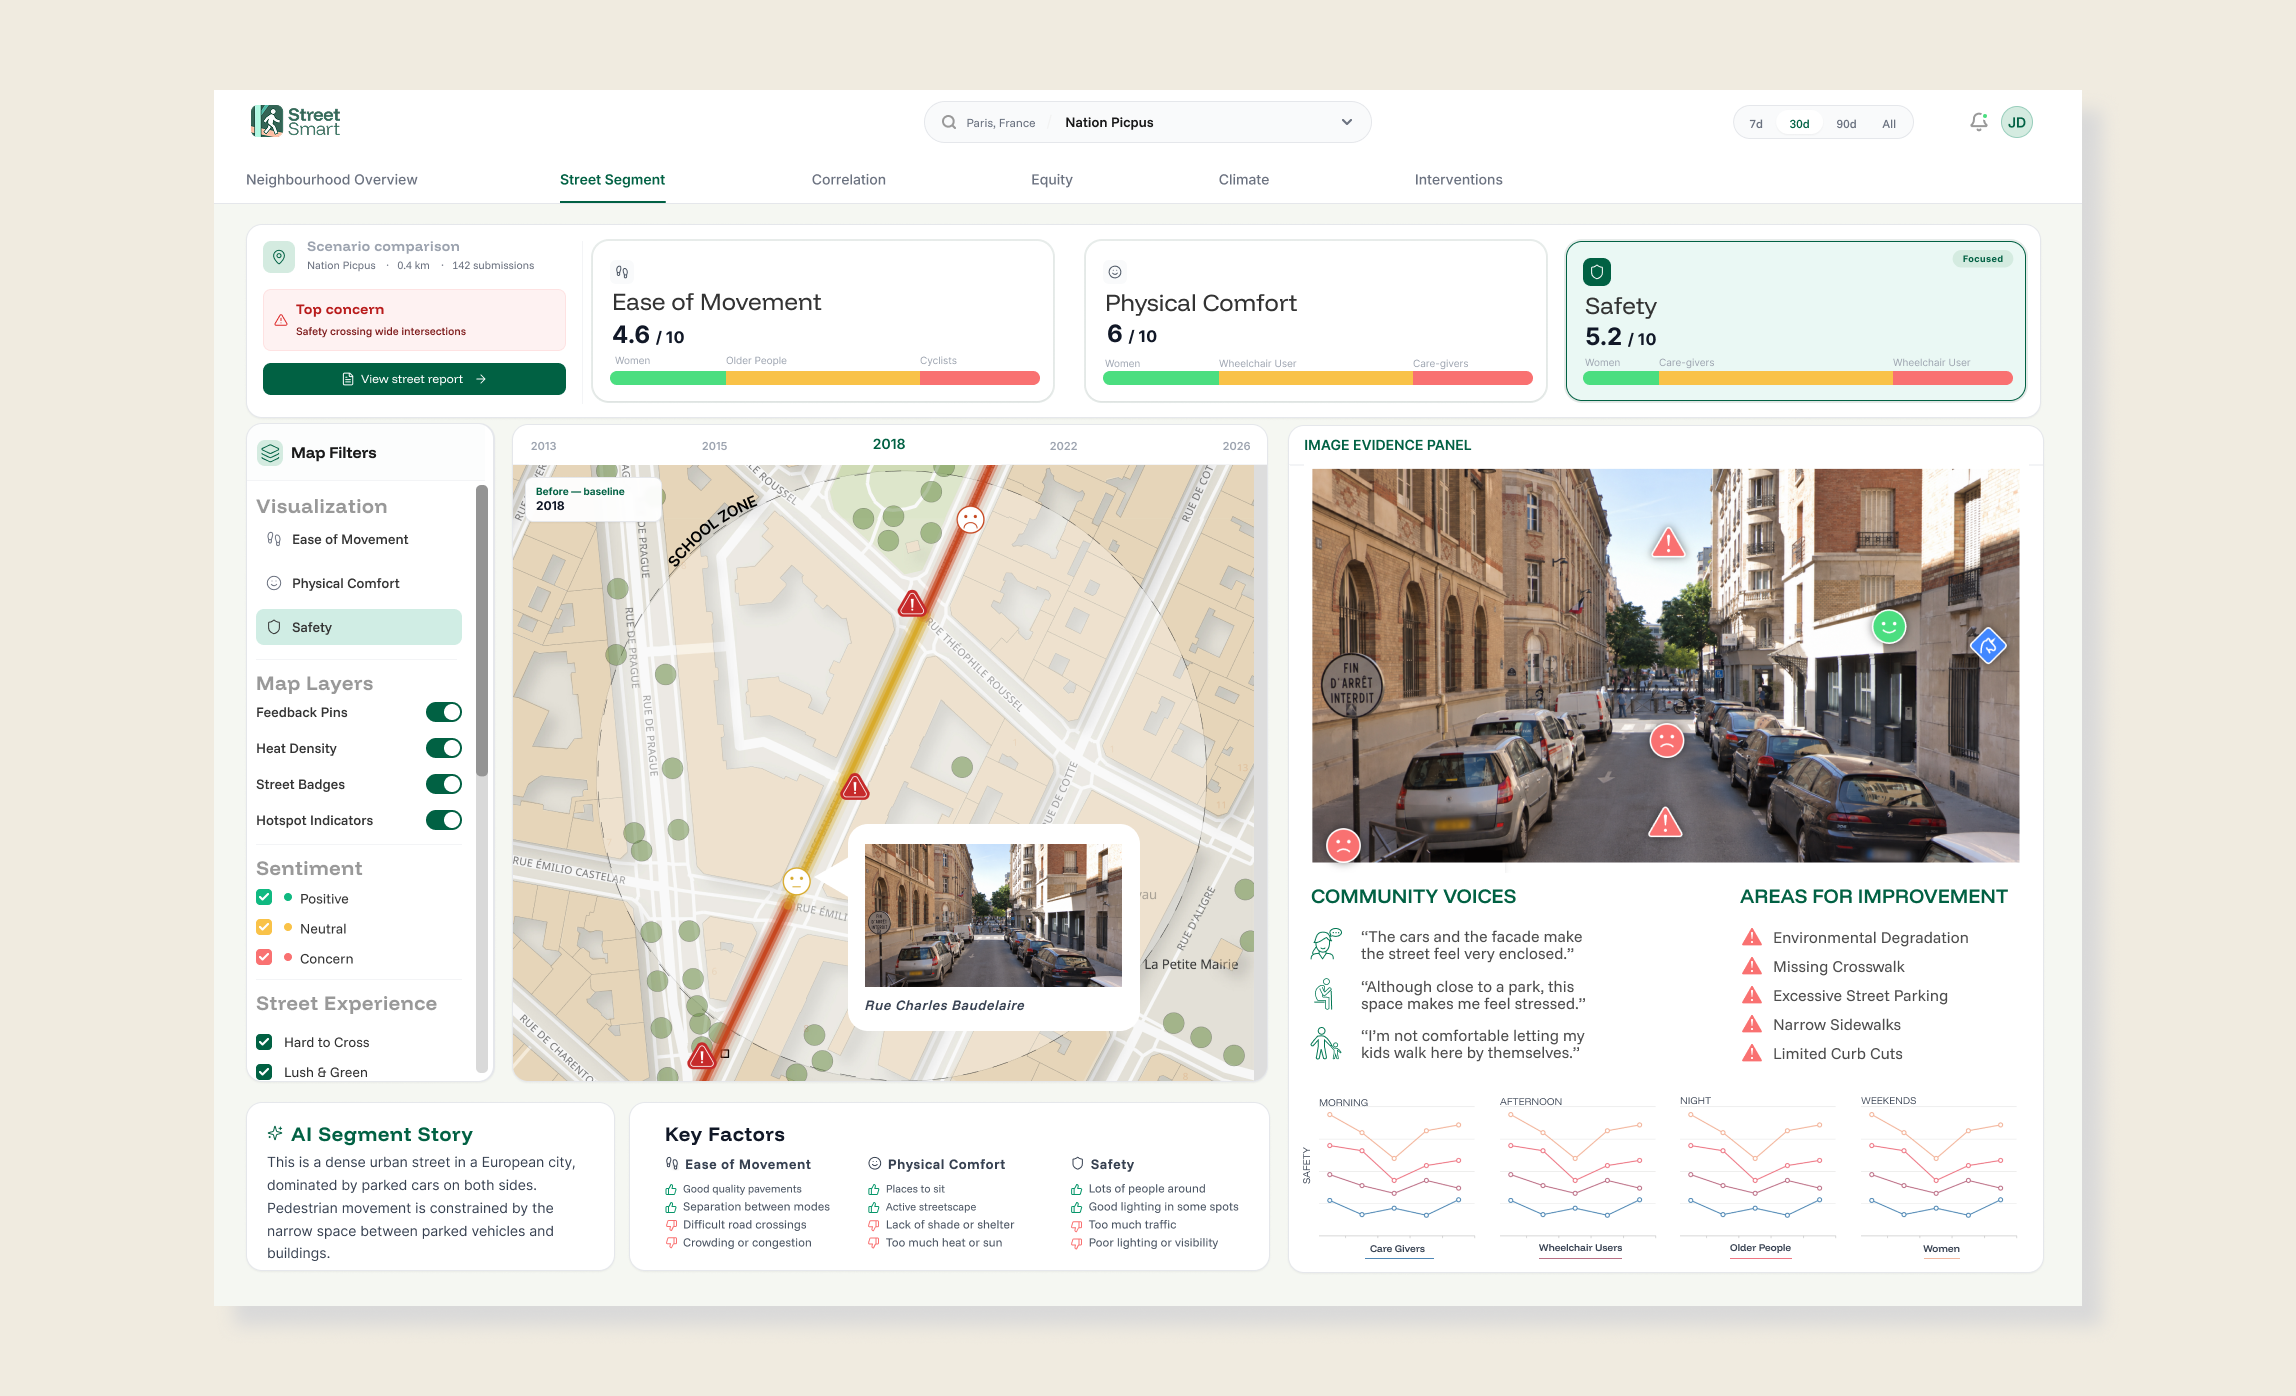Screen dimensions: 2296x1396
Task: Select Physical Comfort visualization
Action: coord(358,583)
